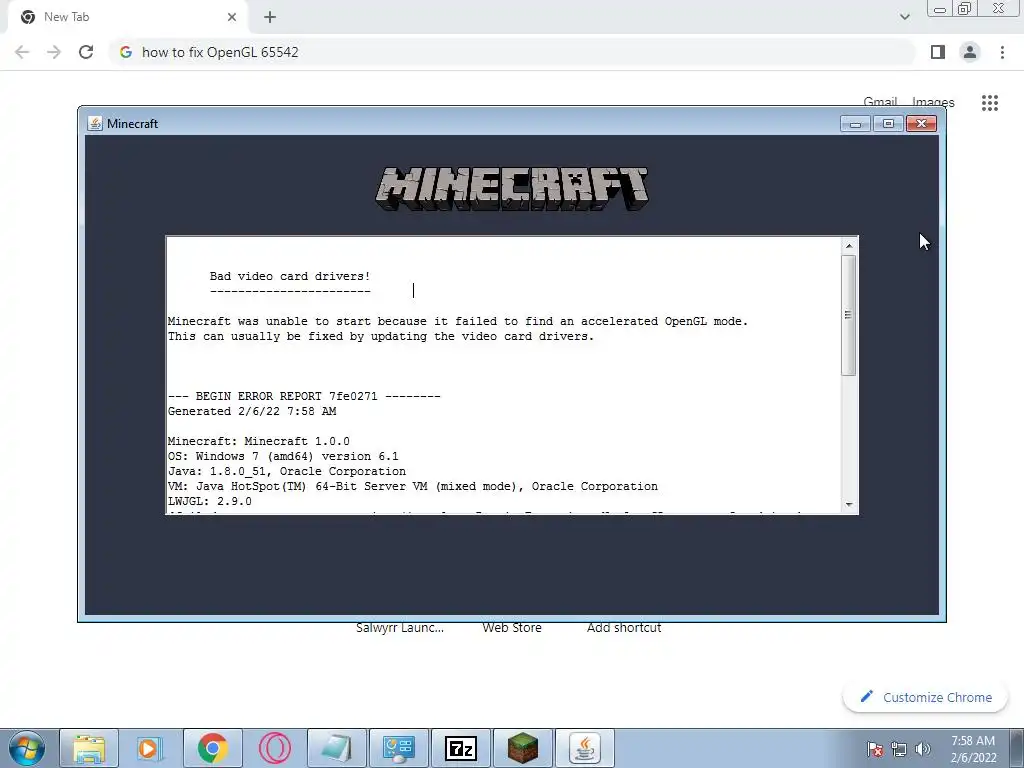Open Opera browser from taskbar
Image resolution: width=1024 pixels, height=768 pixels.
pyautogui.click(x=274, y=748)
